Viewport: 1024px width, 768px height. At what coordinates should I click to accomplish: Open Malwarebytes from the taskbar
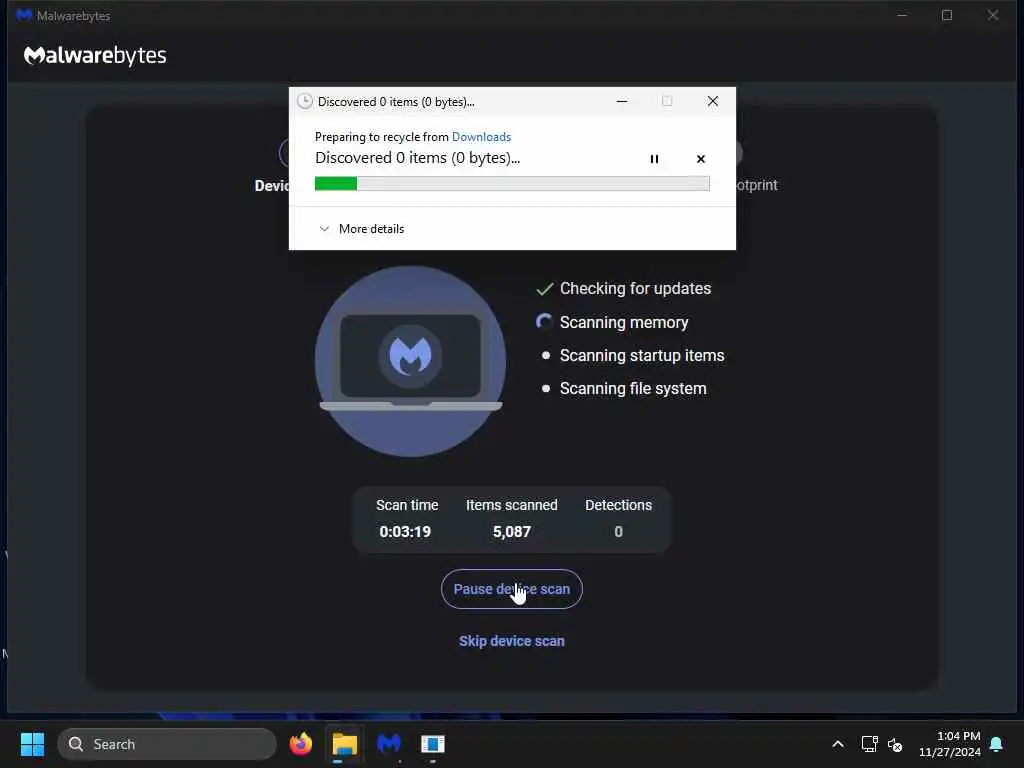coord(389,744)
